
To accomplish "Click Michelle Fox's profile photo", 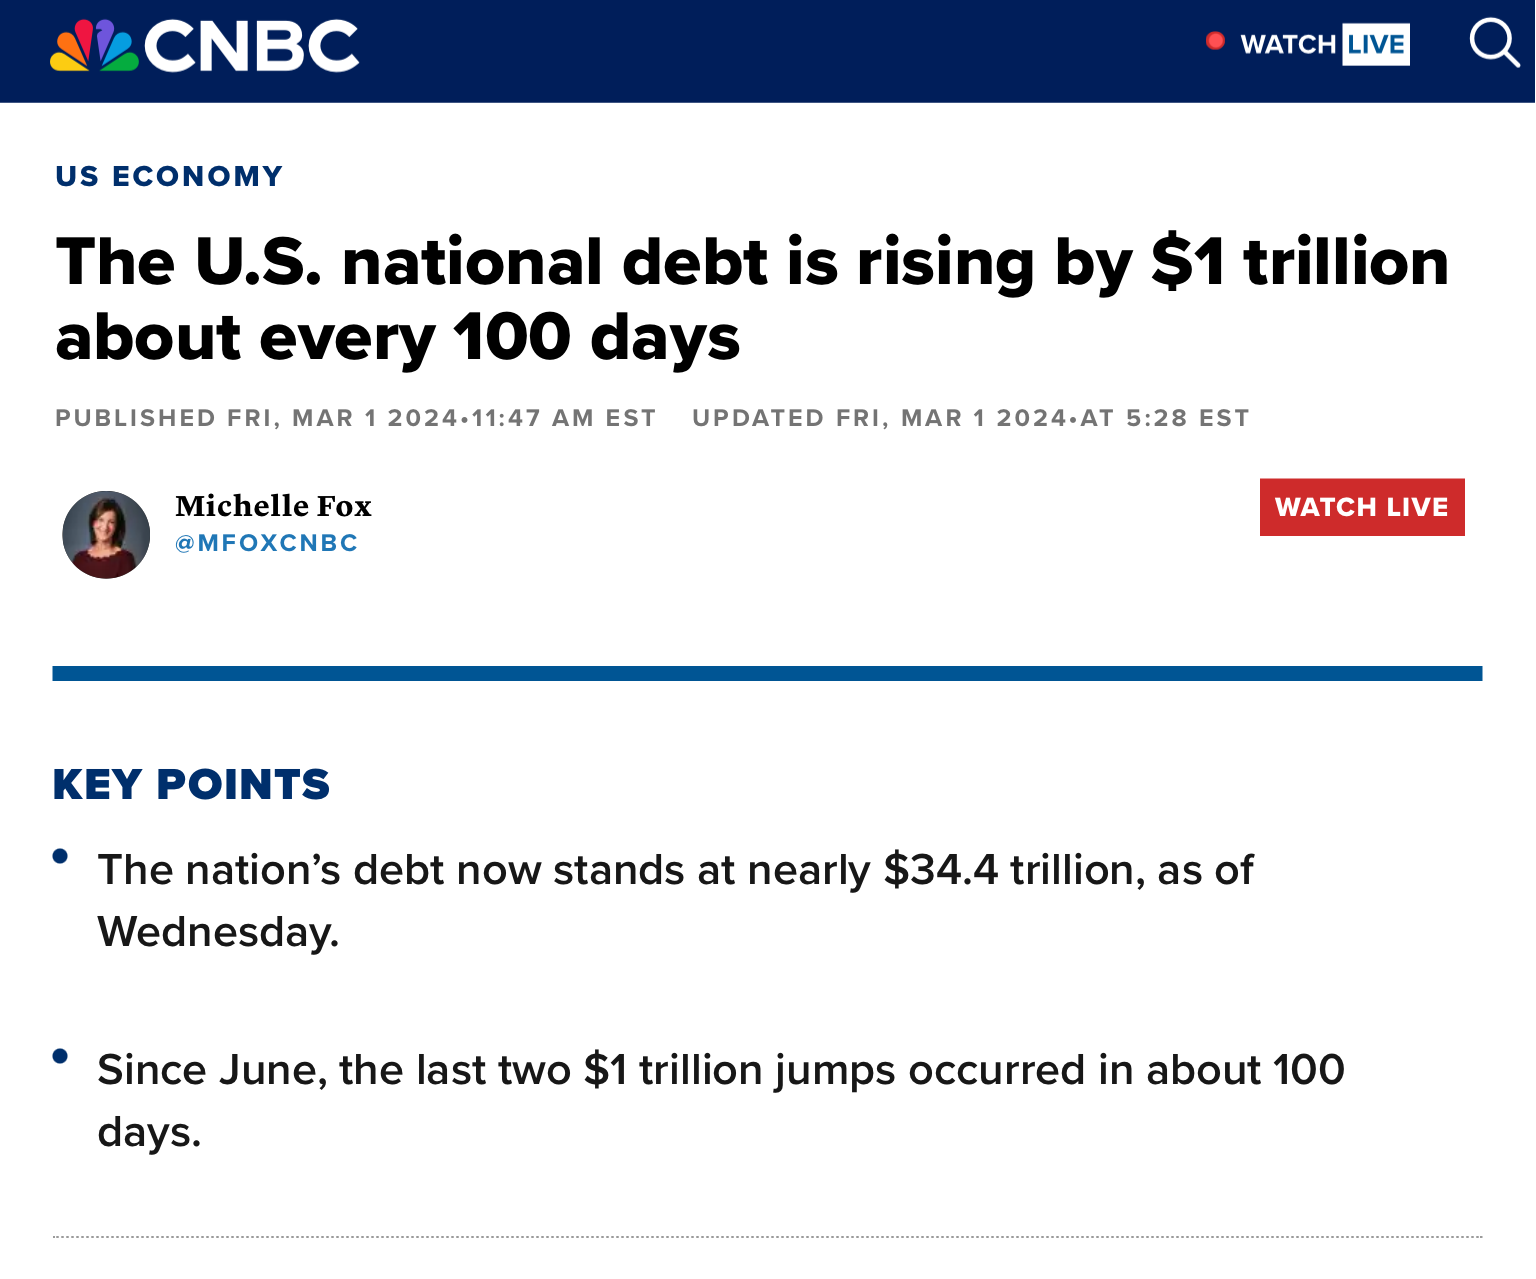I will coord(106,534).
